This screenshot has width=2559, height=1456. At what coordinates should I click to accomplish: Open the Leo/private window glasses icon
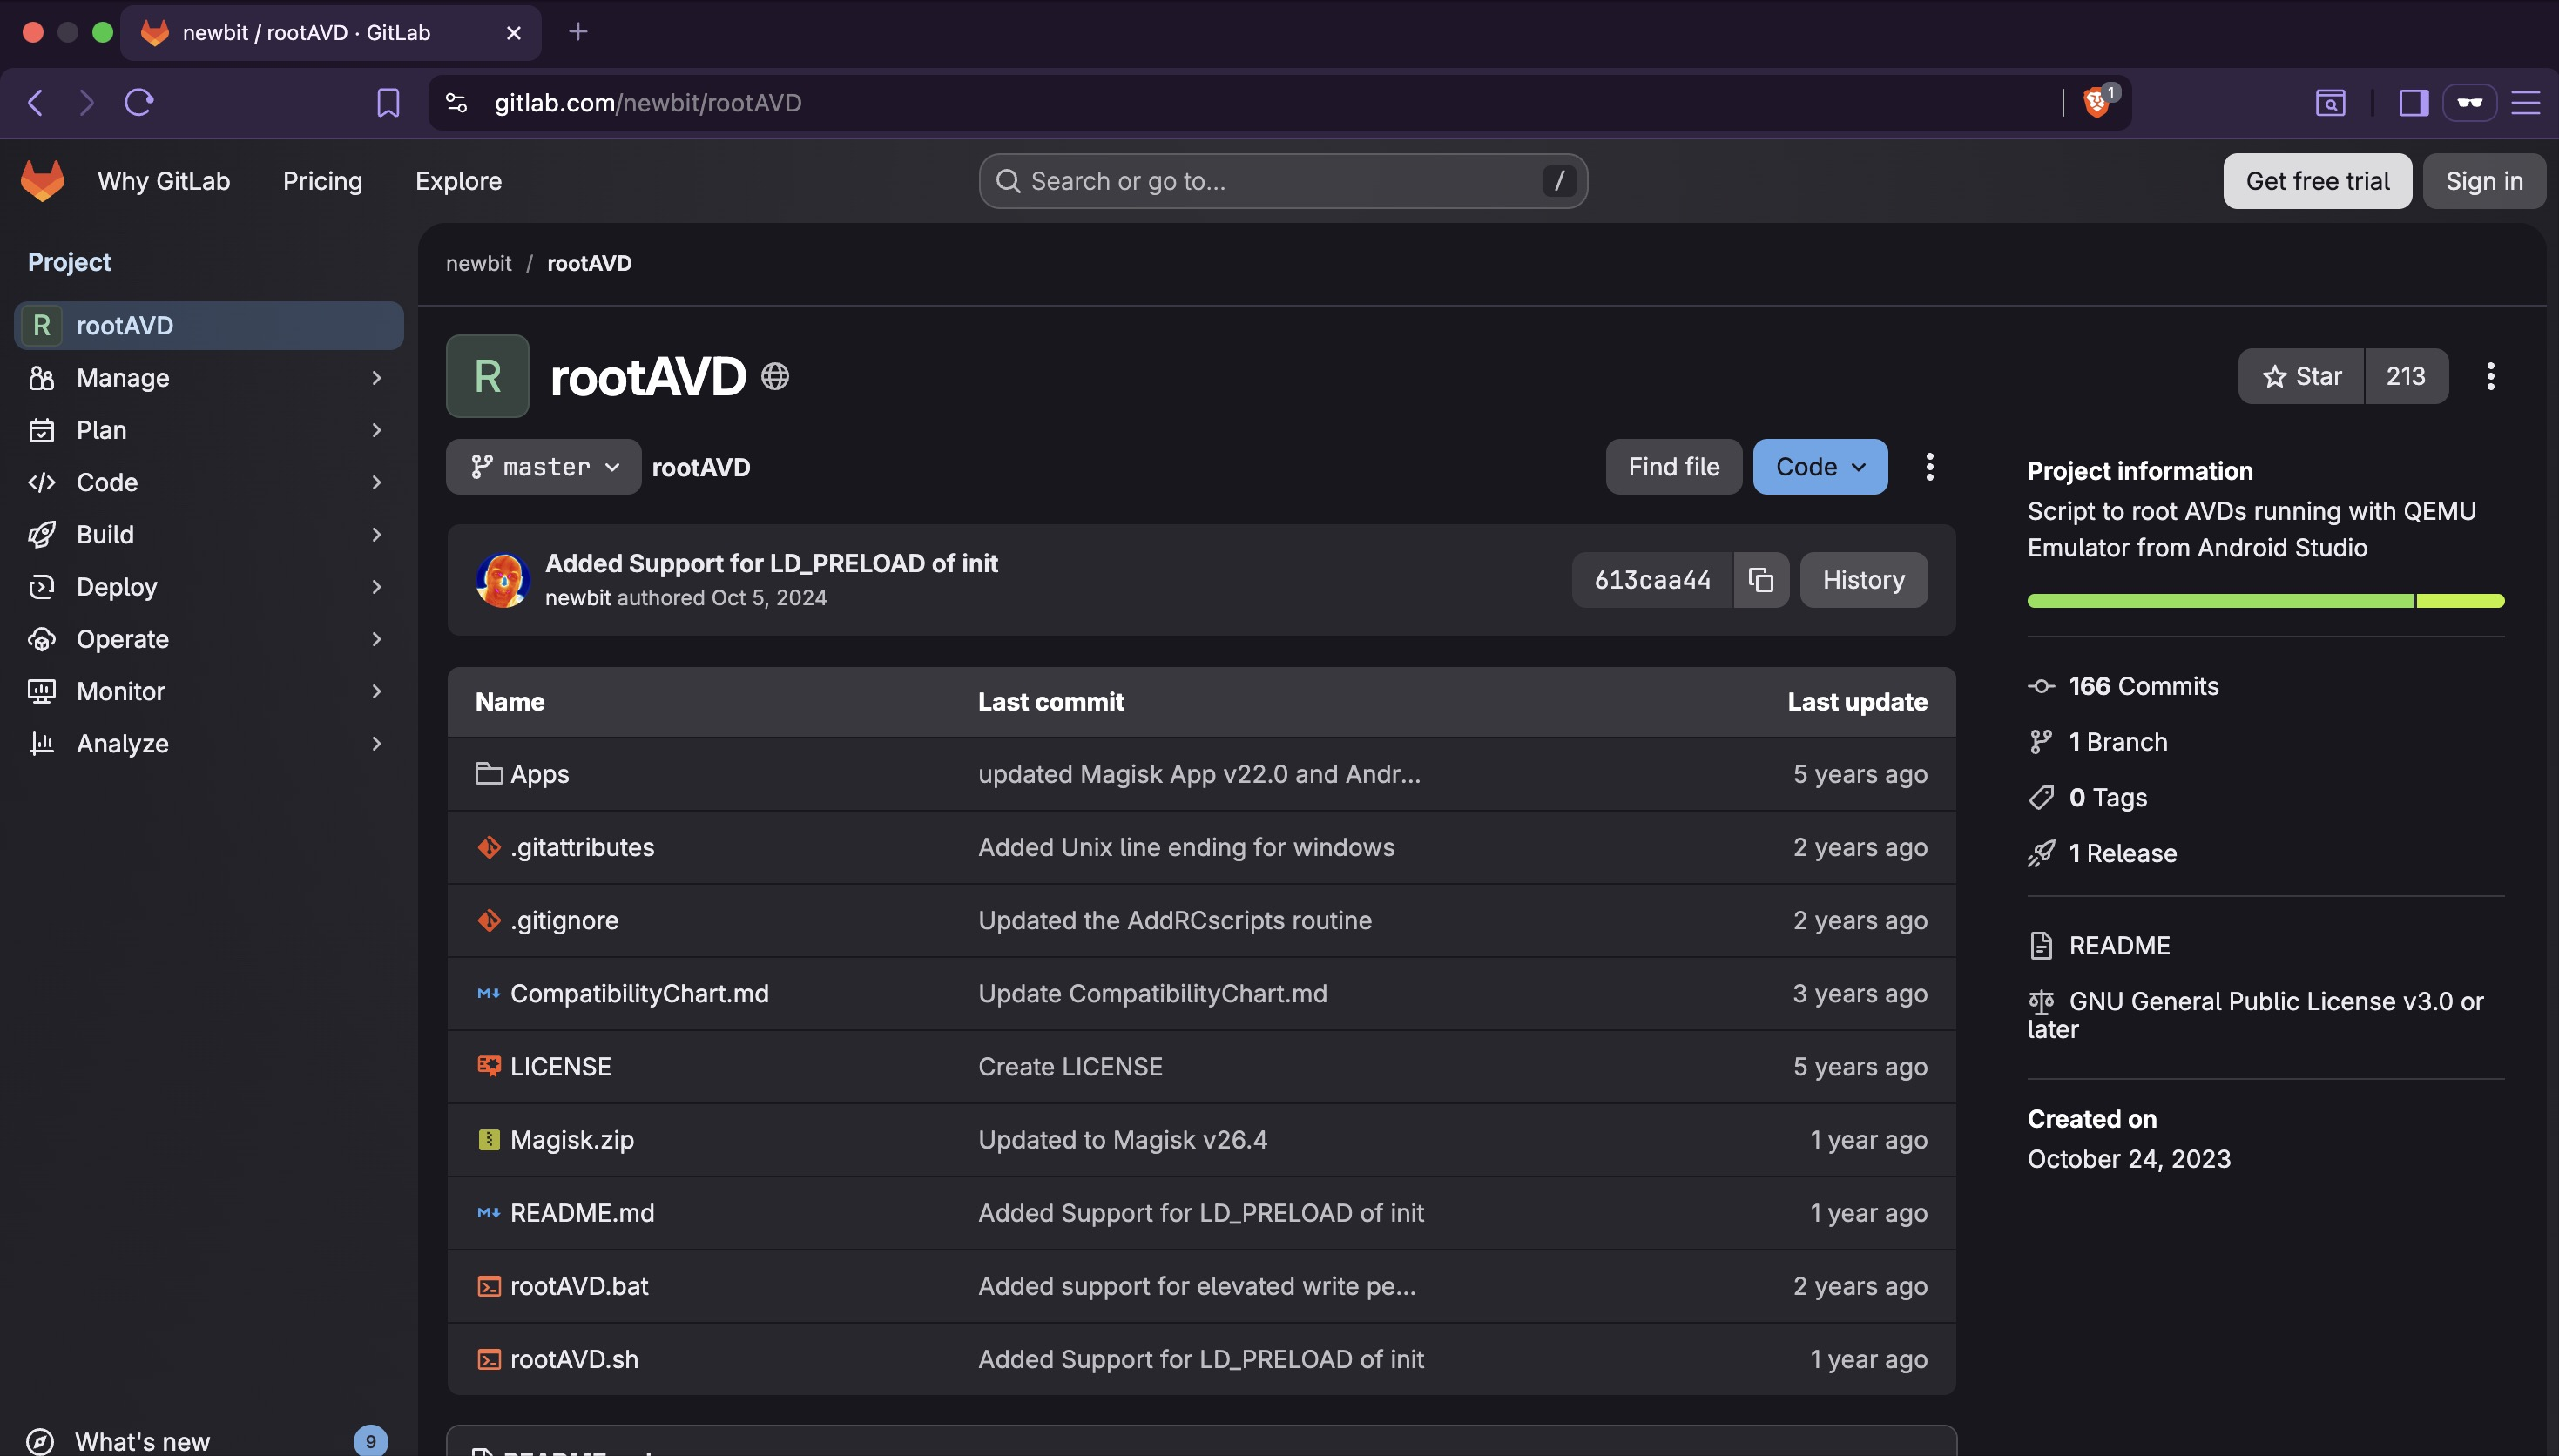[2469, 102]
